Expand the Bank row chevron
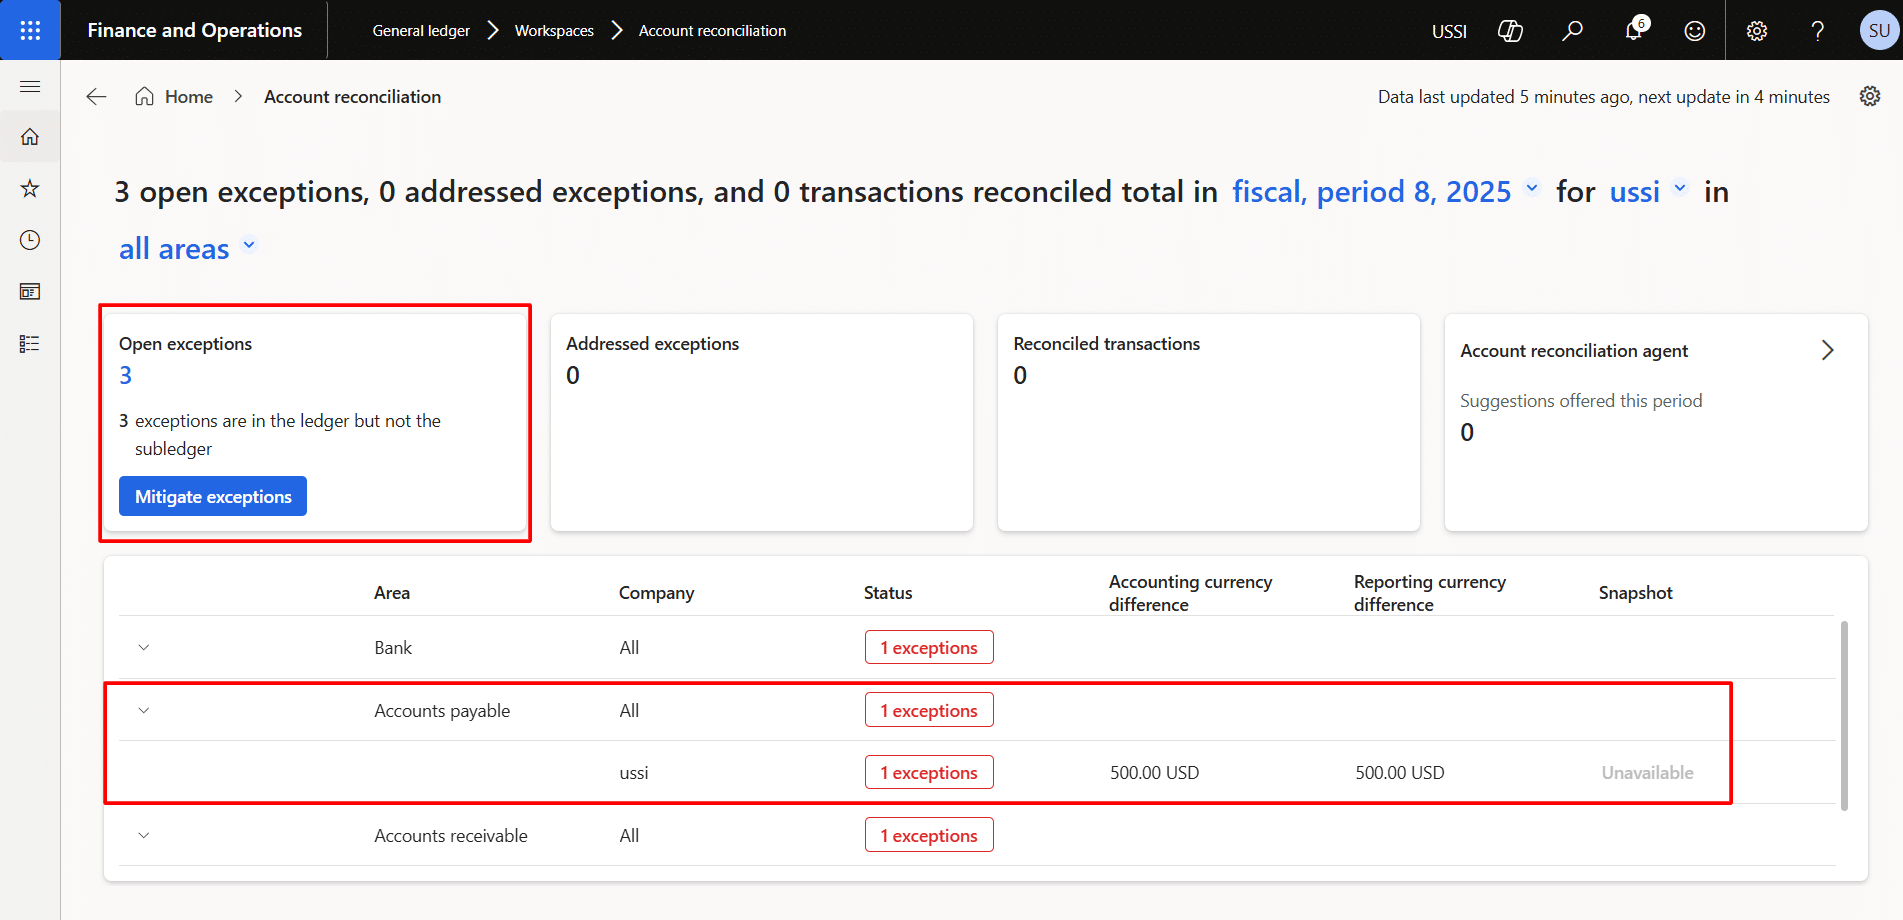Image resolution: width=1903 pixels, height=920 pixels. pos(144,648)
